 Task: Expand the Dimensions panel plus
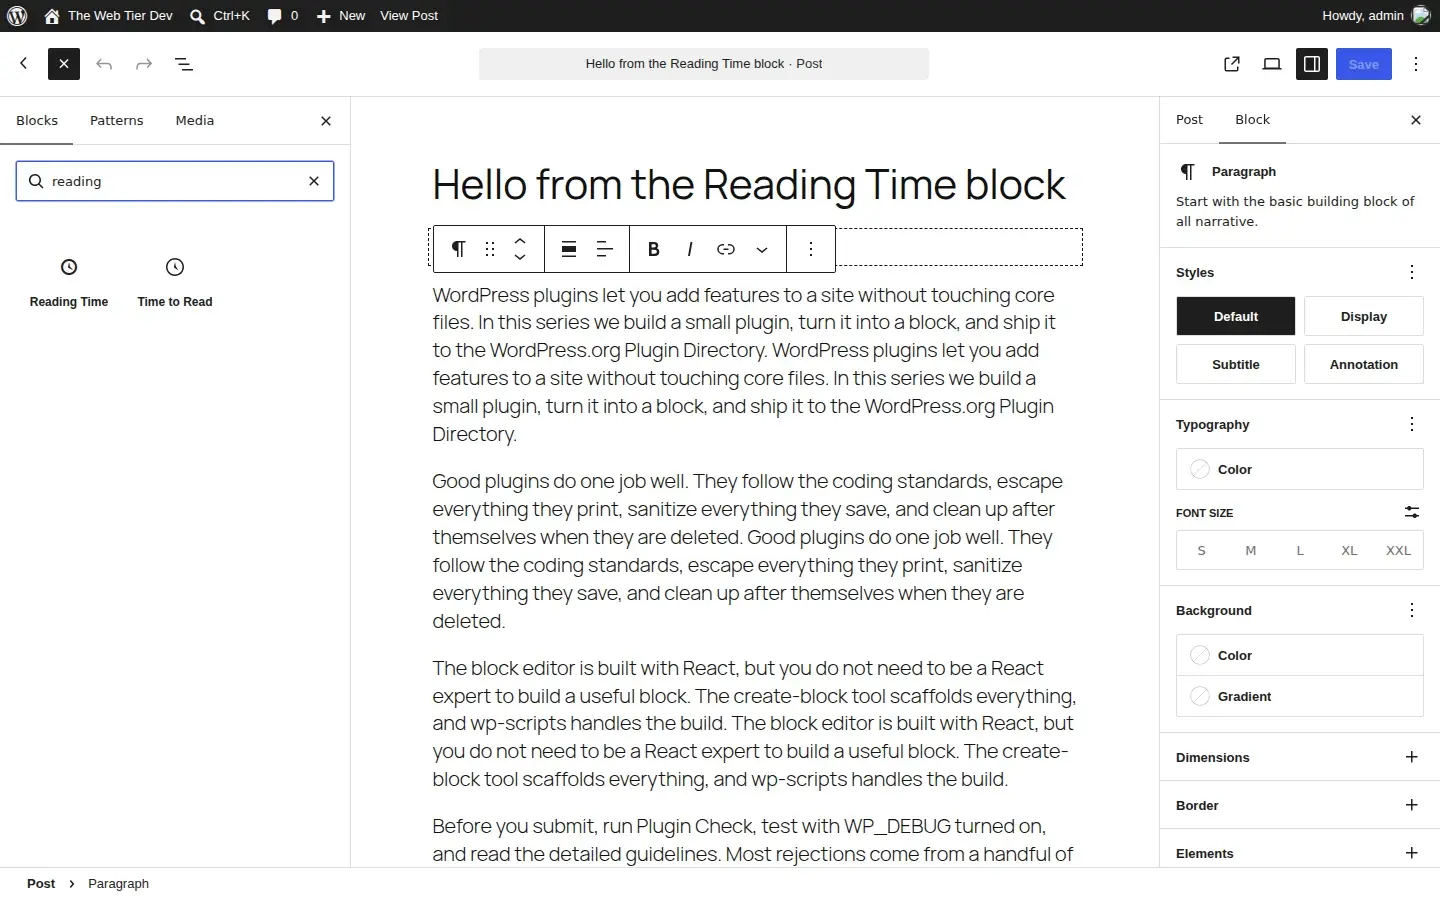[x=1412, y=757]
